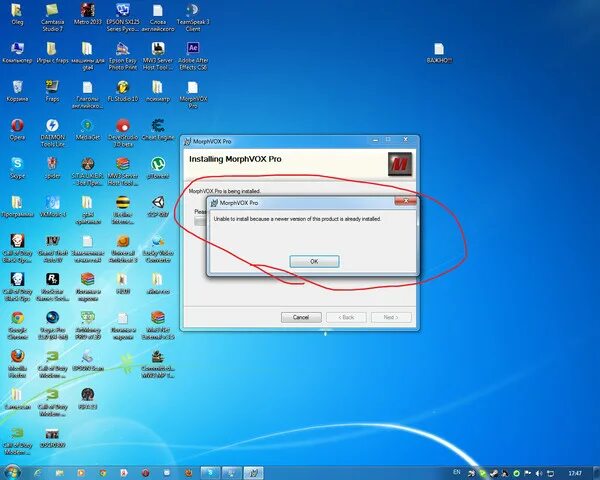Open DAEMON Tools Lite shortcut
The image size is (600, 480).
[x=52, y=133]
